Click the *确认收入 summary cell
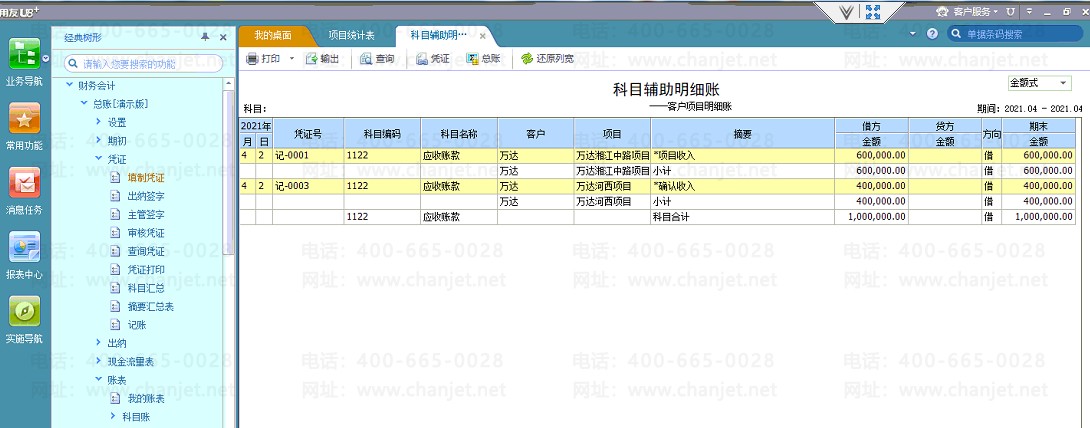 tap(742, 186)
